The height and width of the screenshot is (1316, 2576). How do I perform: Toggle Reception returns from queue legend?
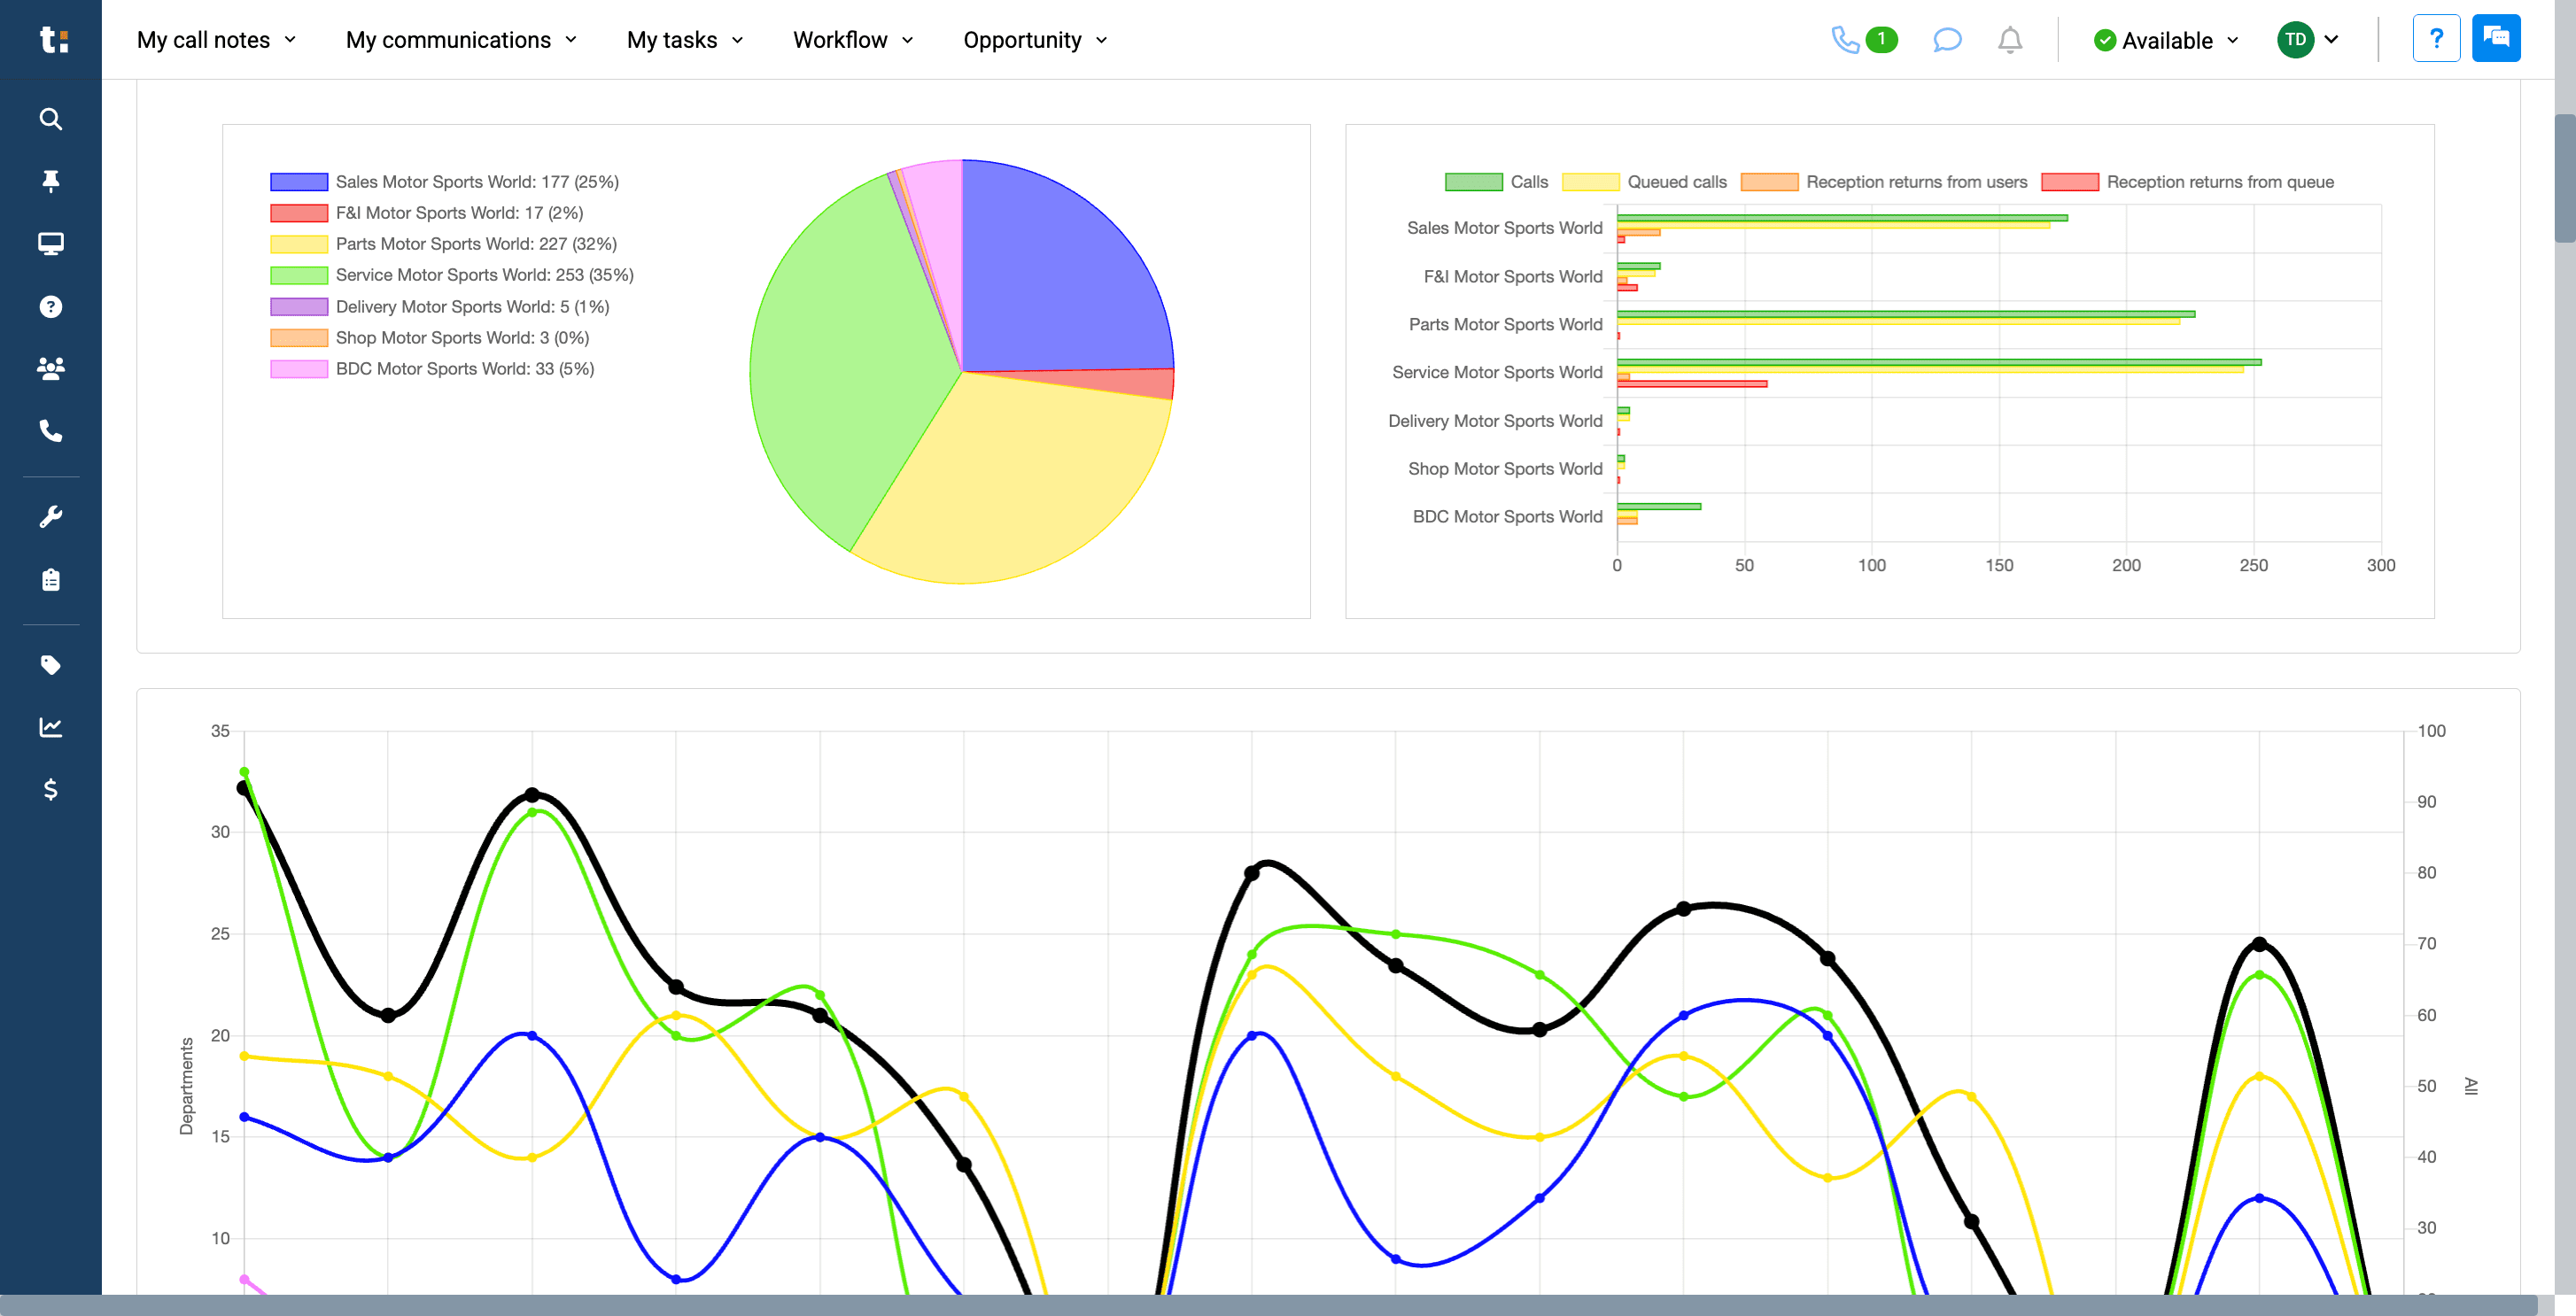[2187, 182]
